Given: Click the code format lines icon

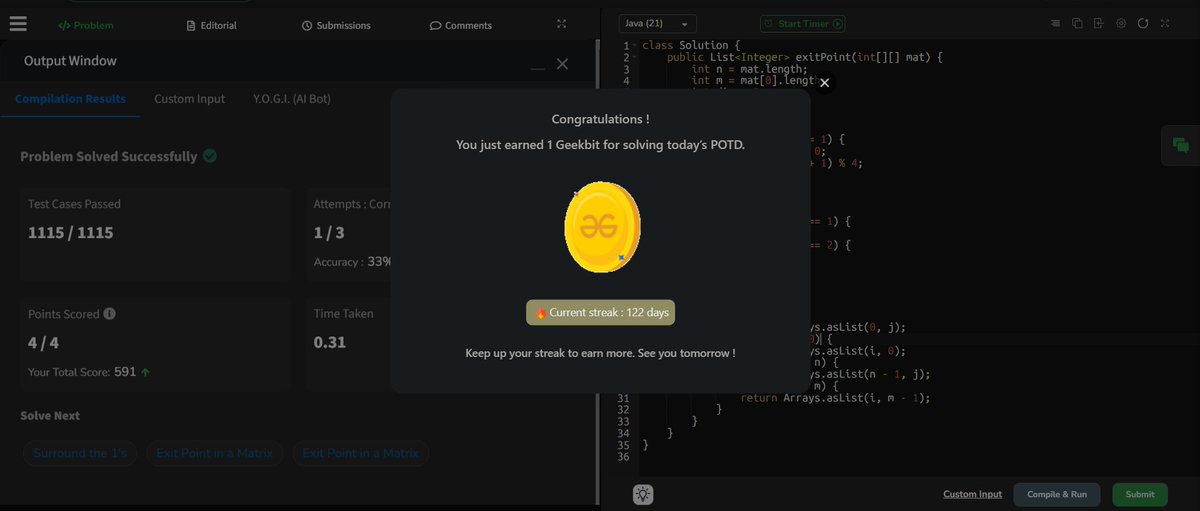Looking at the screenshot, I should [1057, 23].
